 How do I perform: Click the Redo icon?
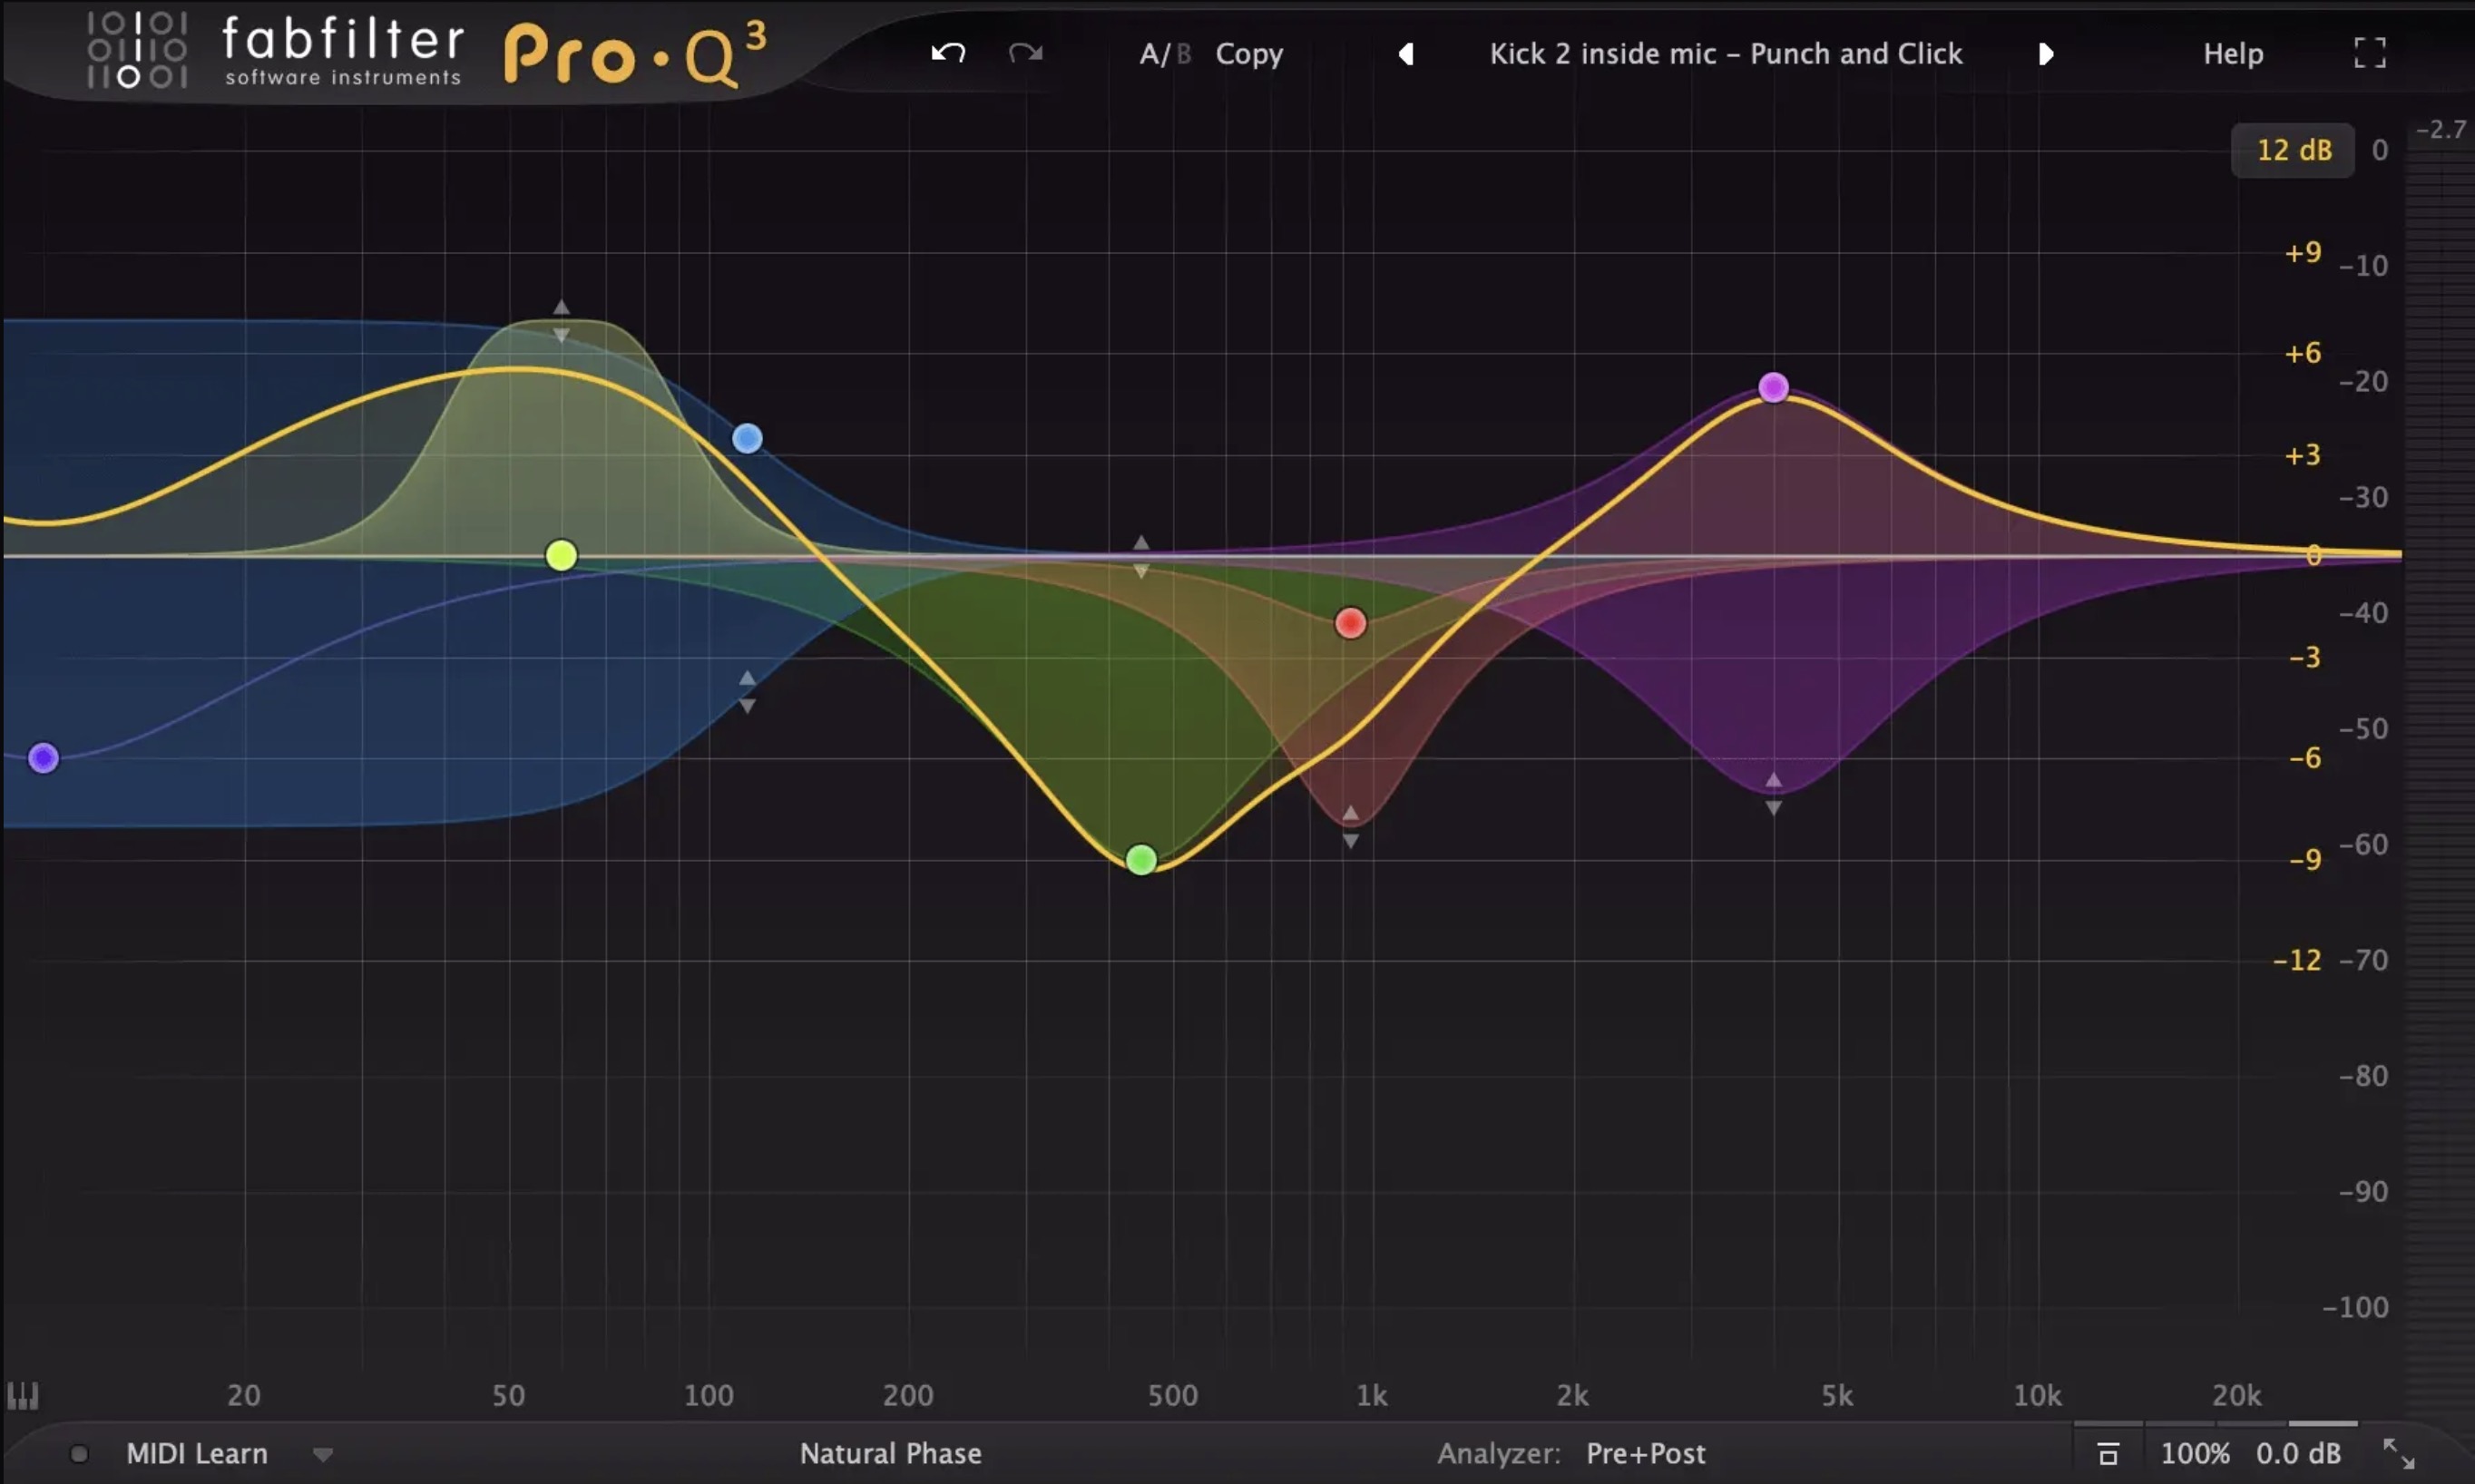tap(1023, 52)
